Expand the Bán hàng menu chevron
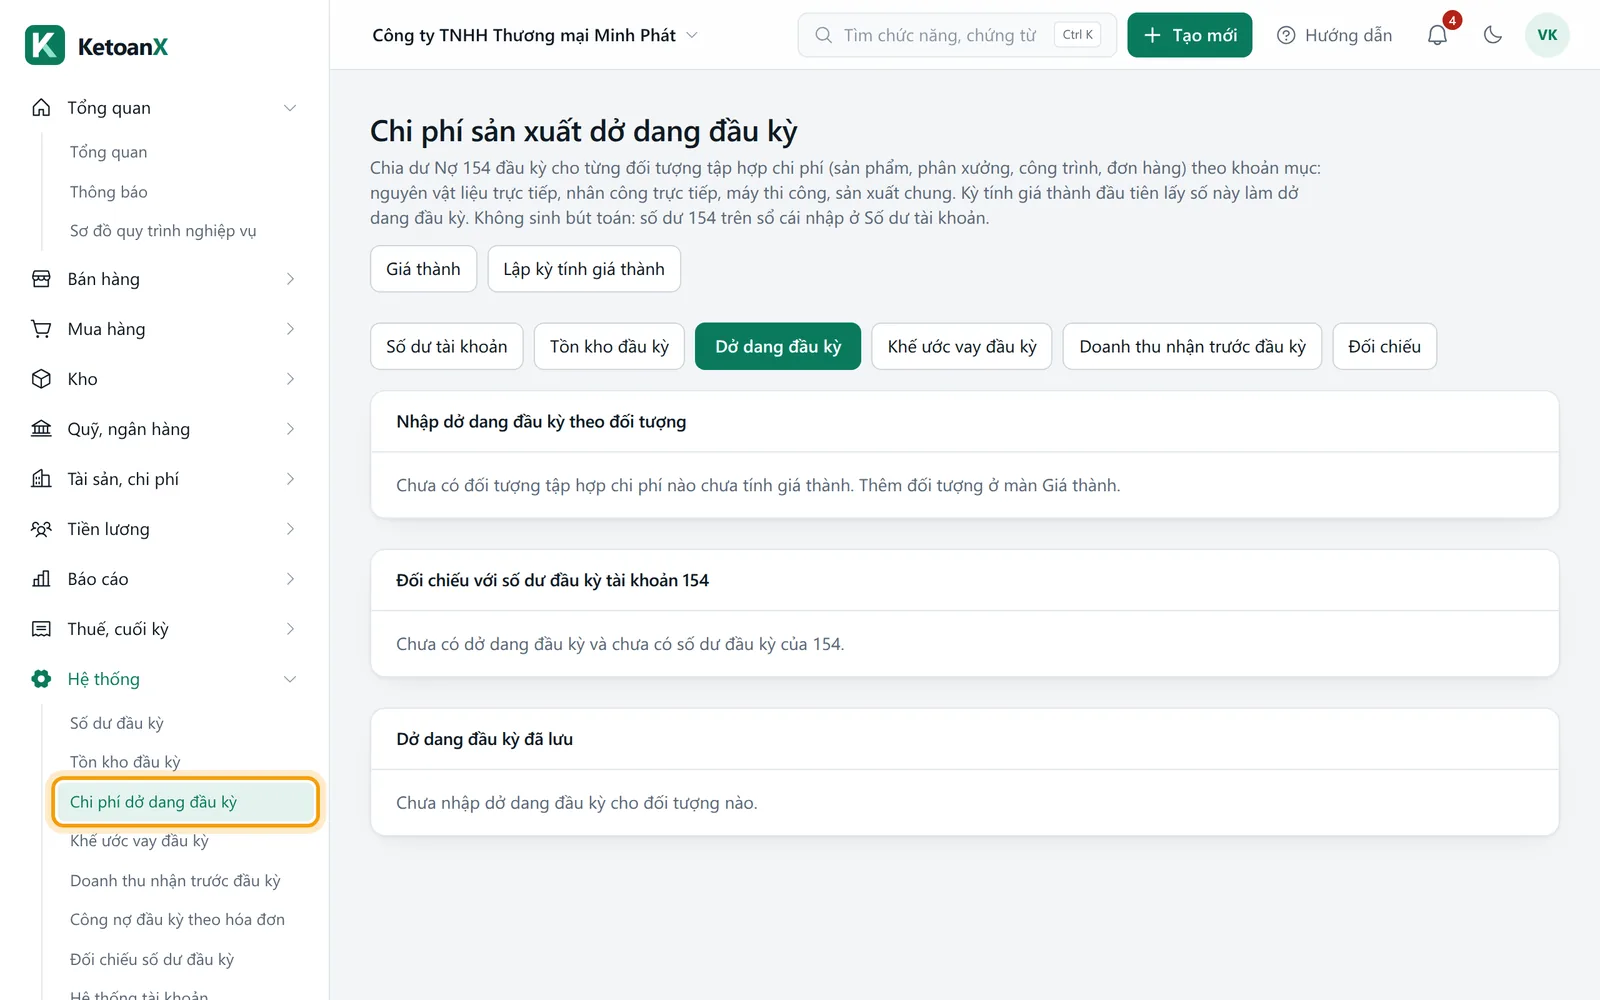Image resolution: width=1600 pixels, height=1000 pixels. (x=290, y=279)
